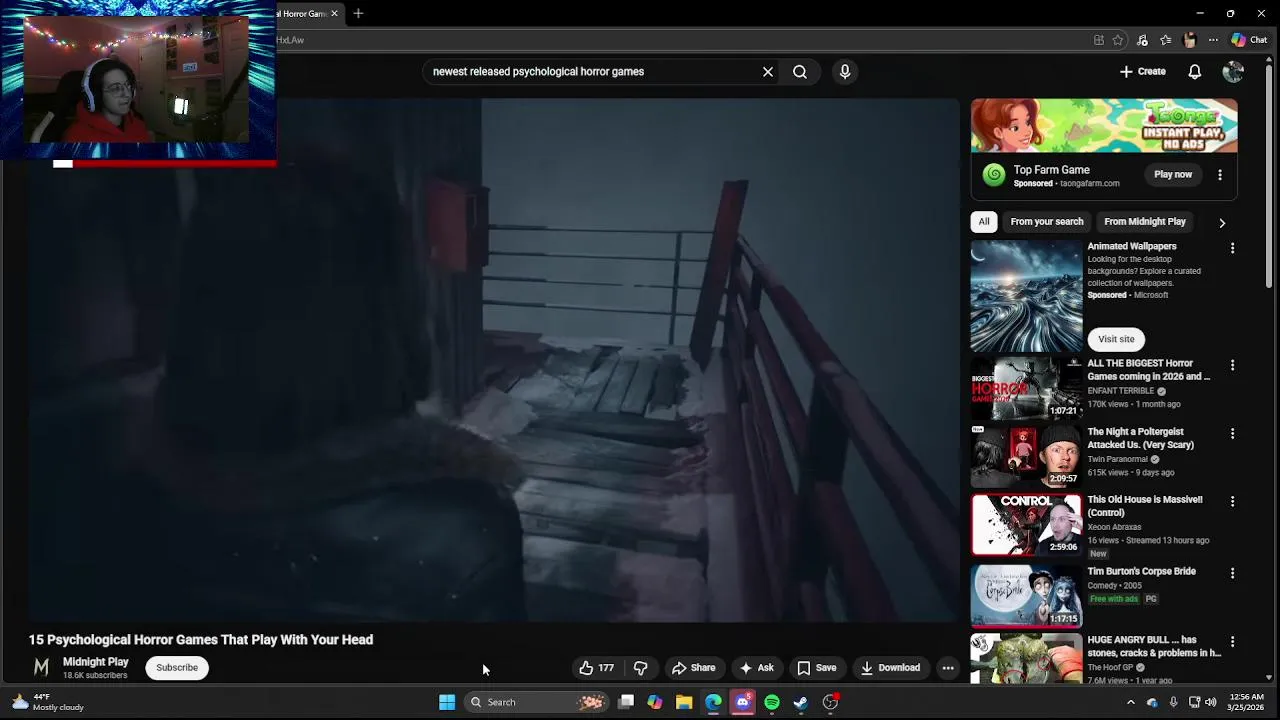Close the Horror Games browser tab

(334, 13)
